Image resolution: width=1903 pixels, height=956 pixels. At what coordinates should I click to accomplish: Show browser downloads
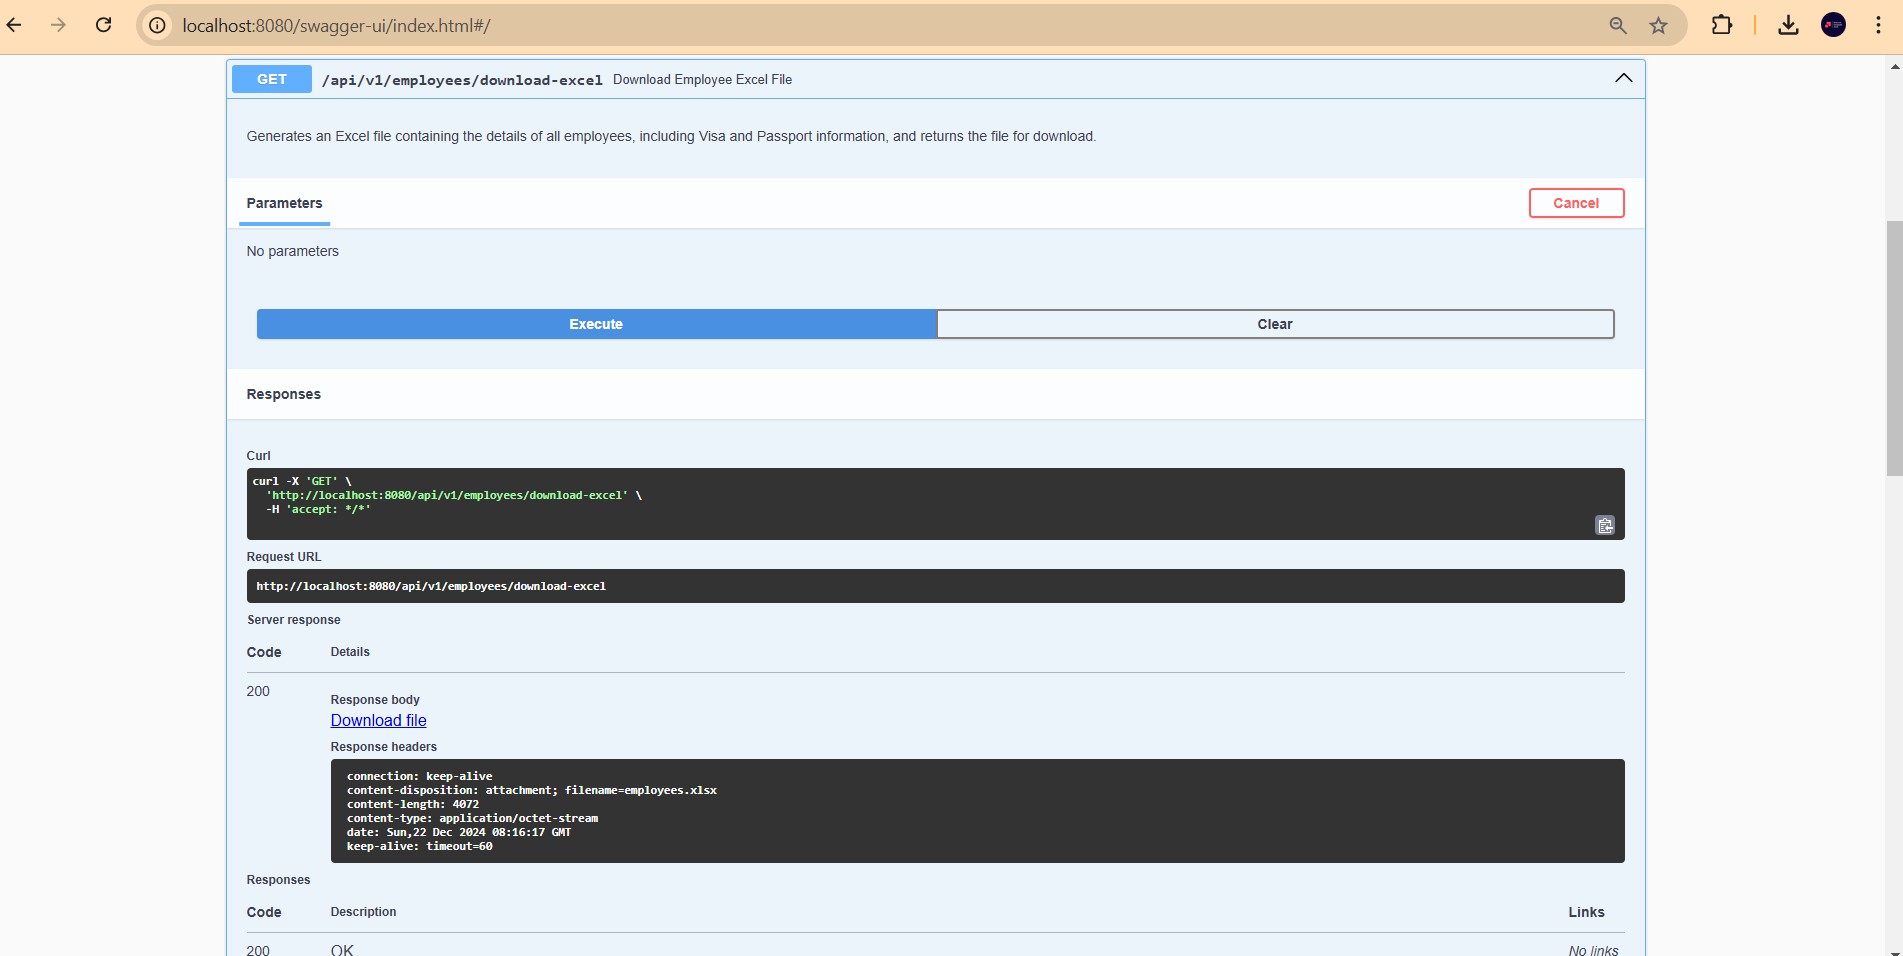tap(1789, 25)
